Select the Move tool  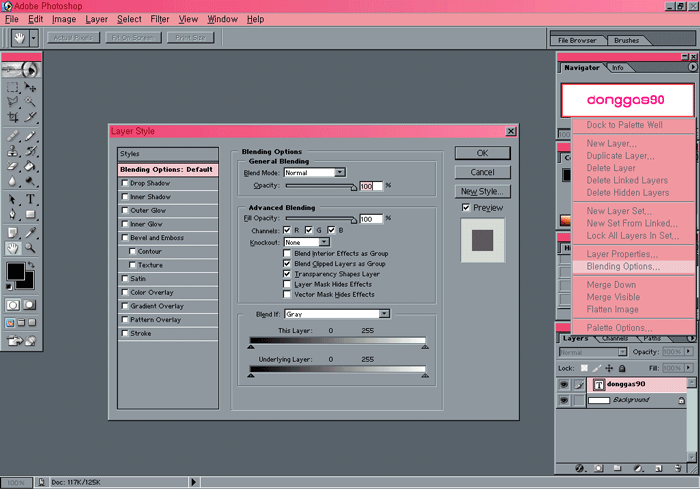(x=30, y=87)
